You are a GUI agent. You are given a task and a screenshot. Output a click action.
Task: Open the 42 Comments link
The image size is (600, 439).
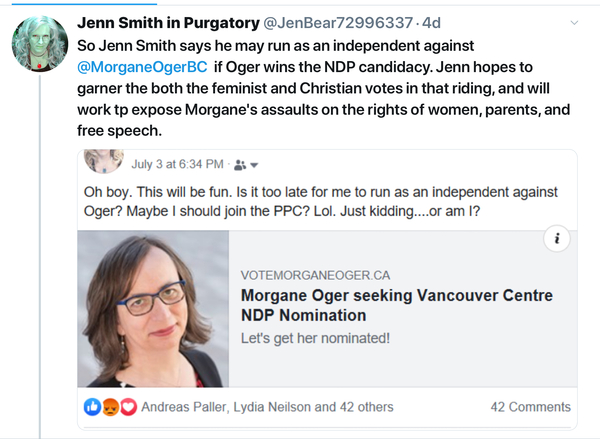[x=530, y=407]
